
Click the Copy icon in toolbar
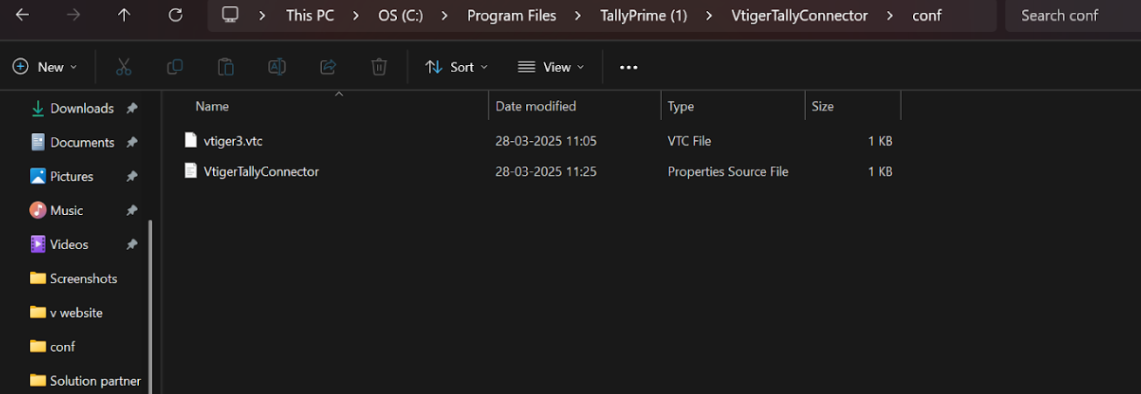coord(175,67)
